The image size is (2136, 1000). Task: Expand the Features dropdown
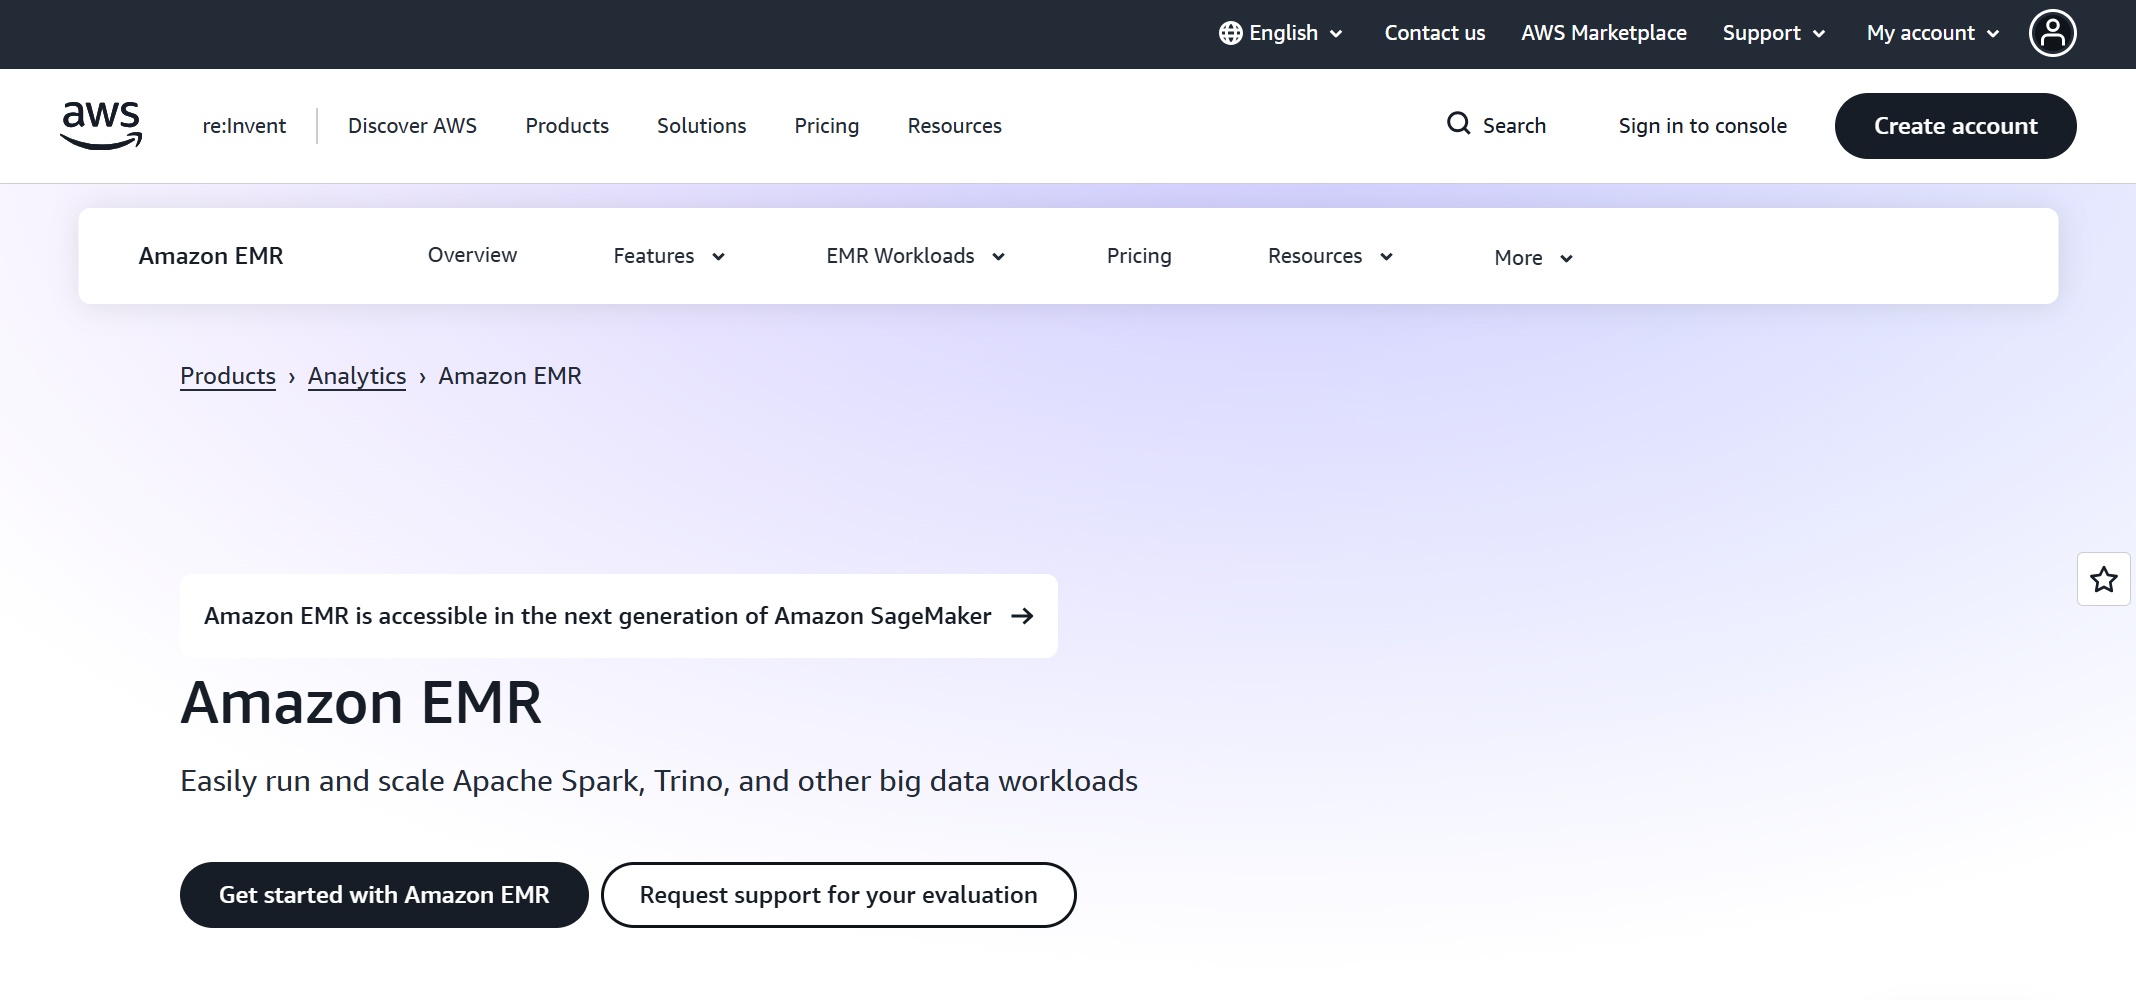(667, 256)
